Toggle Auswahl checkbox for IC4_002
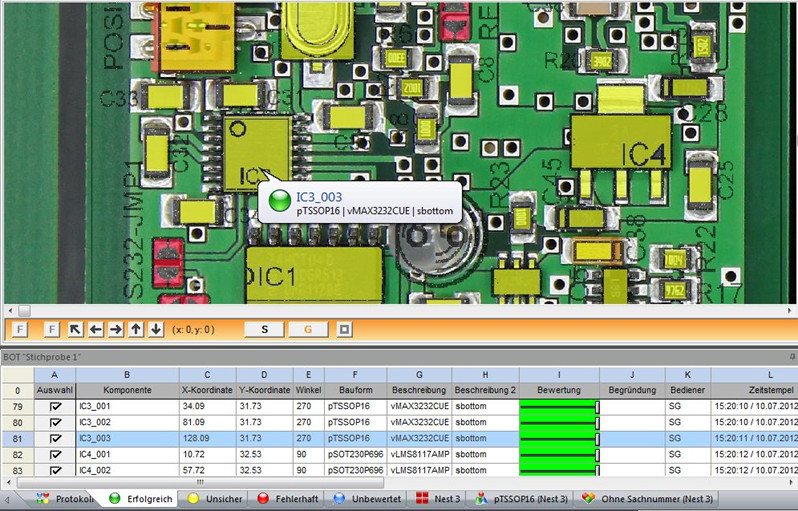Viewport: 798px width, 511px height. click(x=55, y=470)
